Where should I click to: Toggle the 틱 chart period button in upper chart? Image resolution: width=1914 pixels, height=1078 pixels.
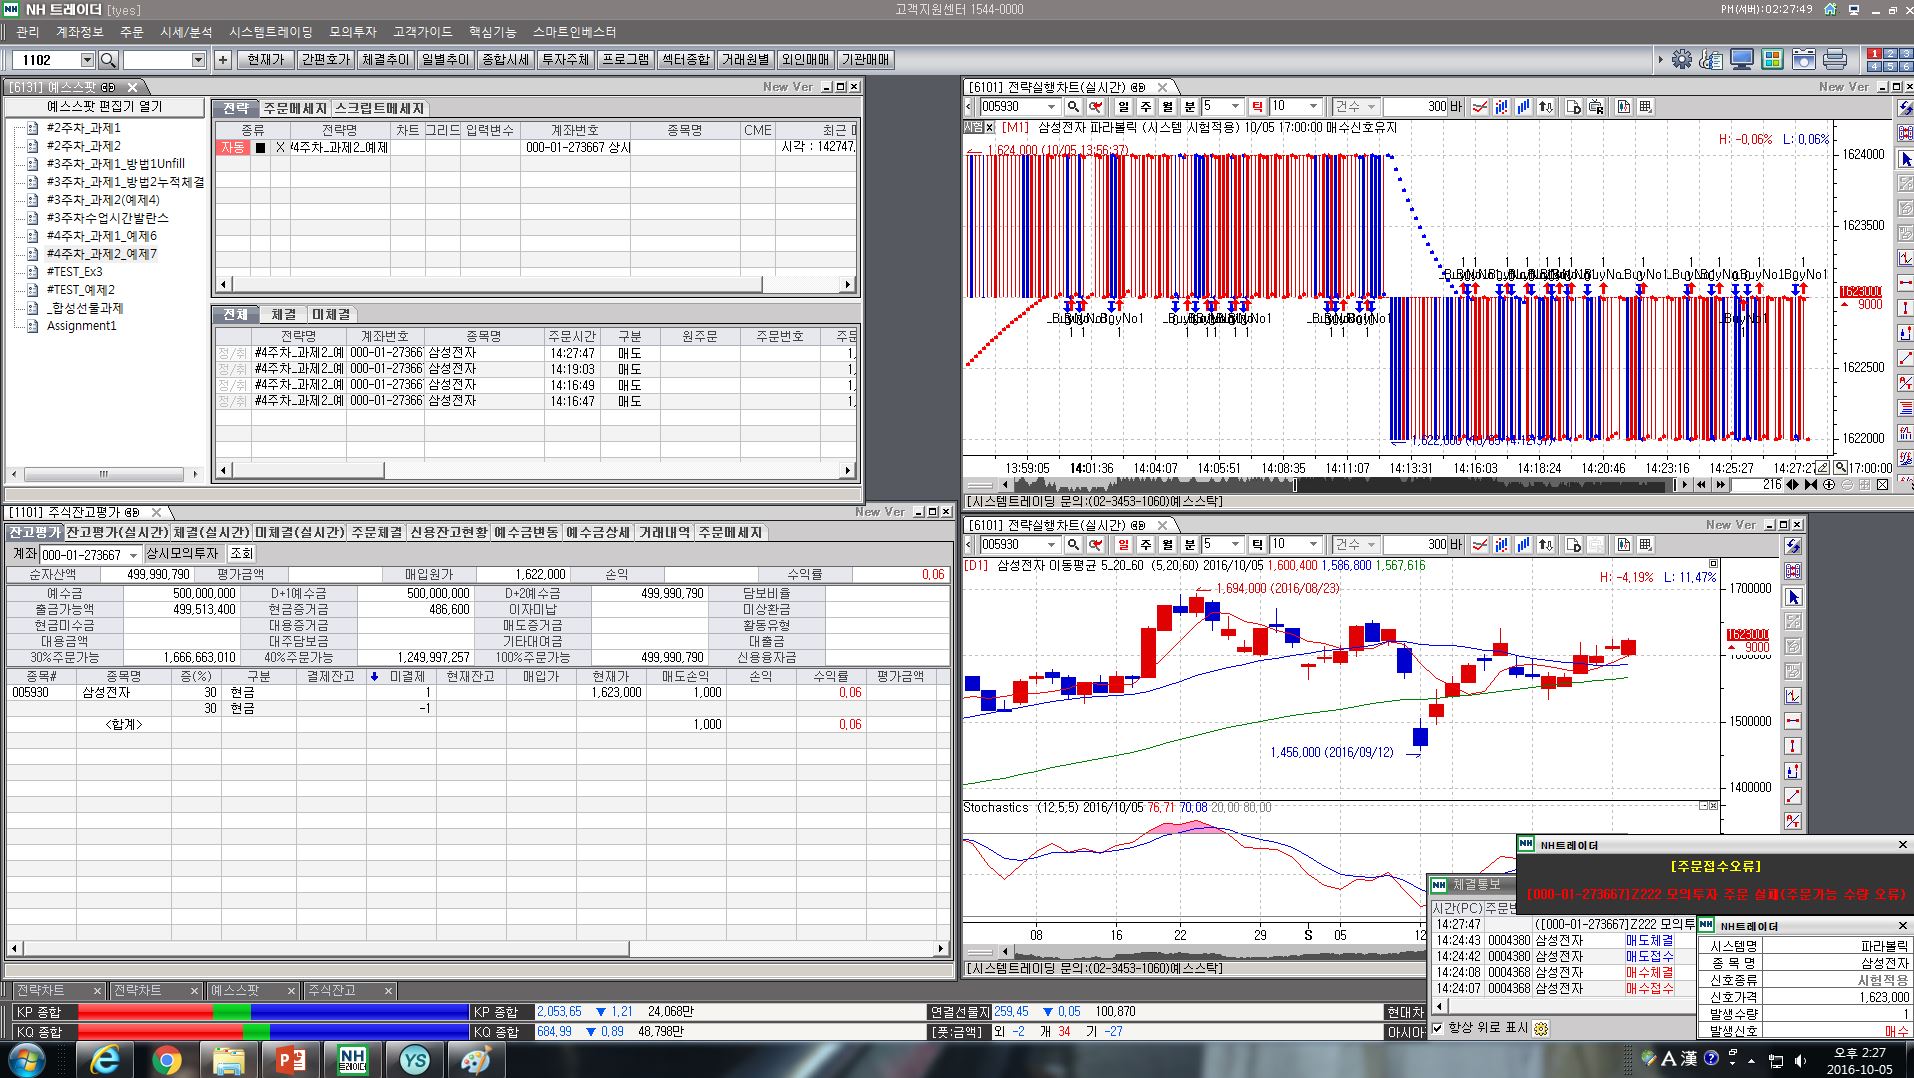[1257, 107]
